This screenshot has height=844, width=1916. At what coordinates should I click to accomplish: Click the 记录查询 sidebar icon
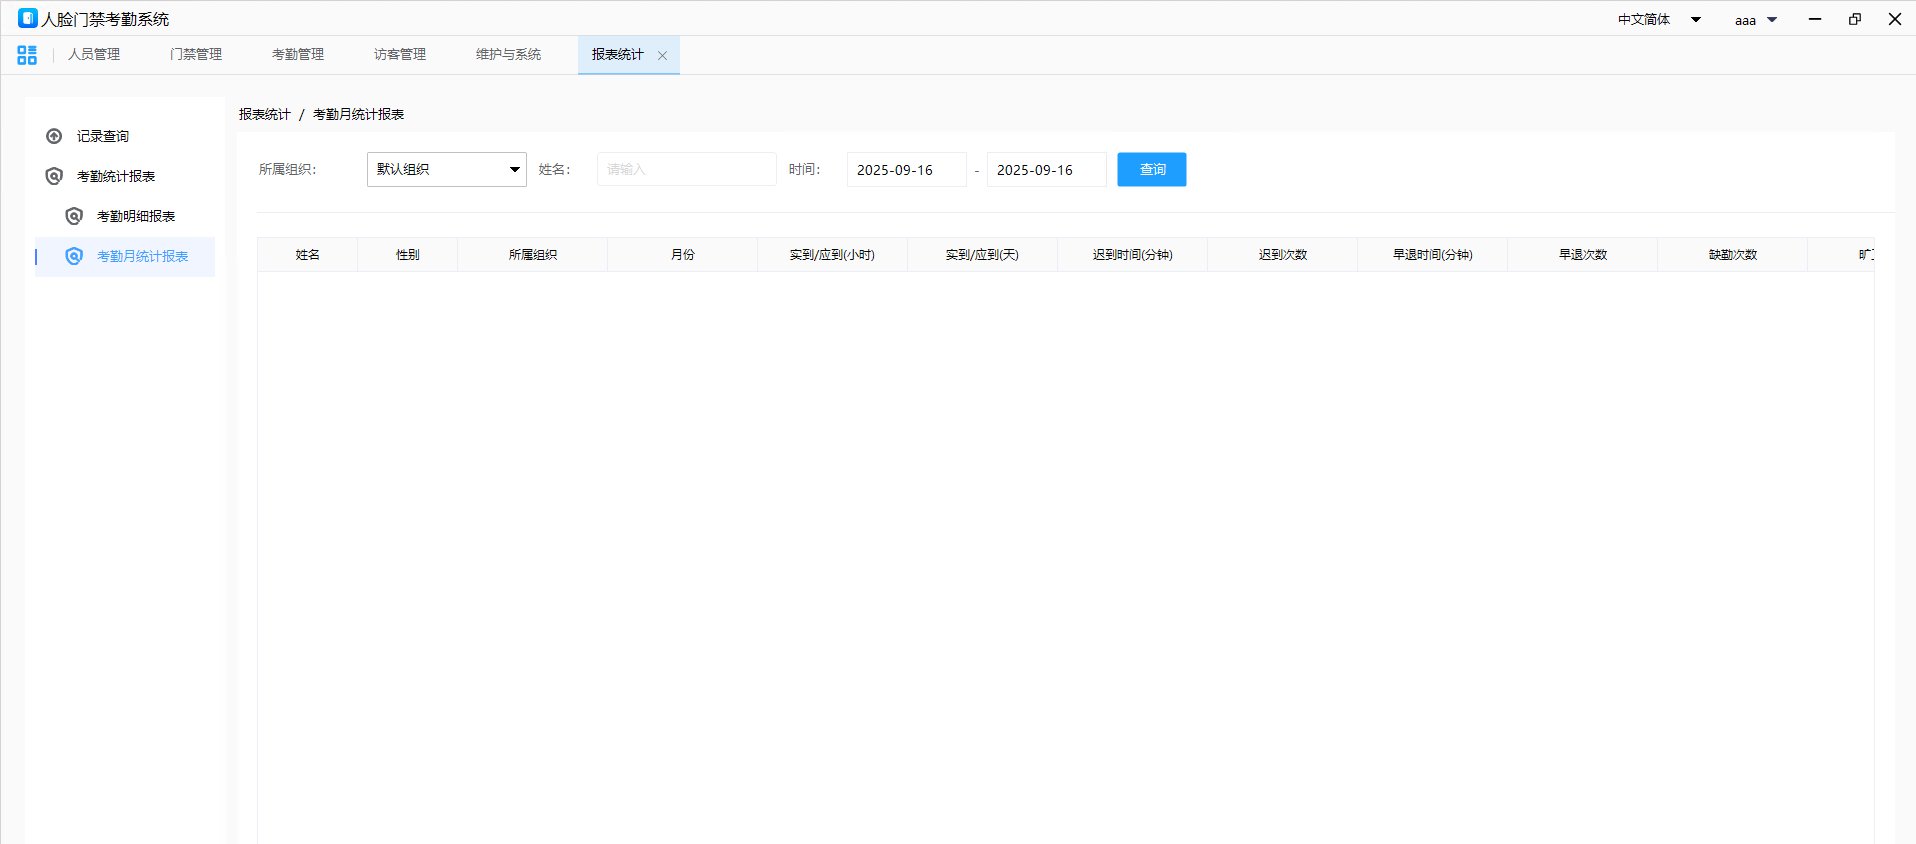point(54,136)
